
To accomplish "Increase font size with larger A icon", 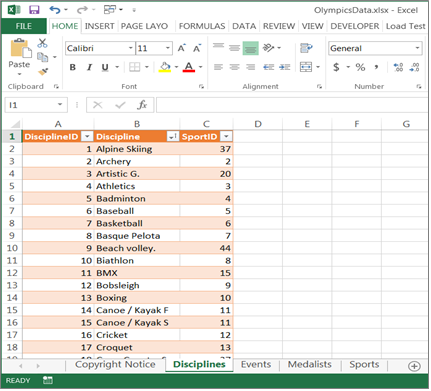I will coord(181,48).
